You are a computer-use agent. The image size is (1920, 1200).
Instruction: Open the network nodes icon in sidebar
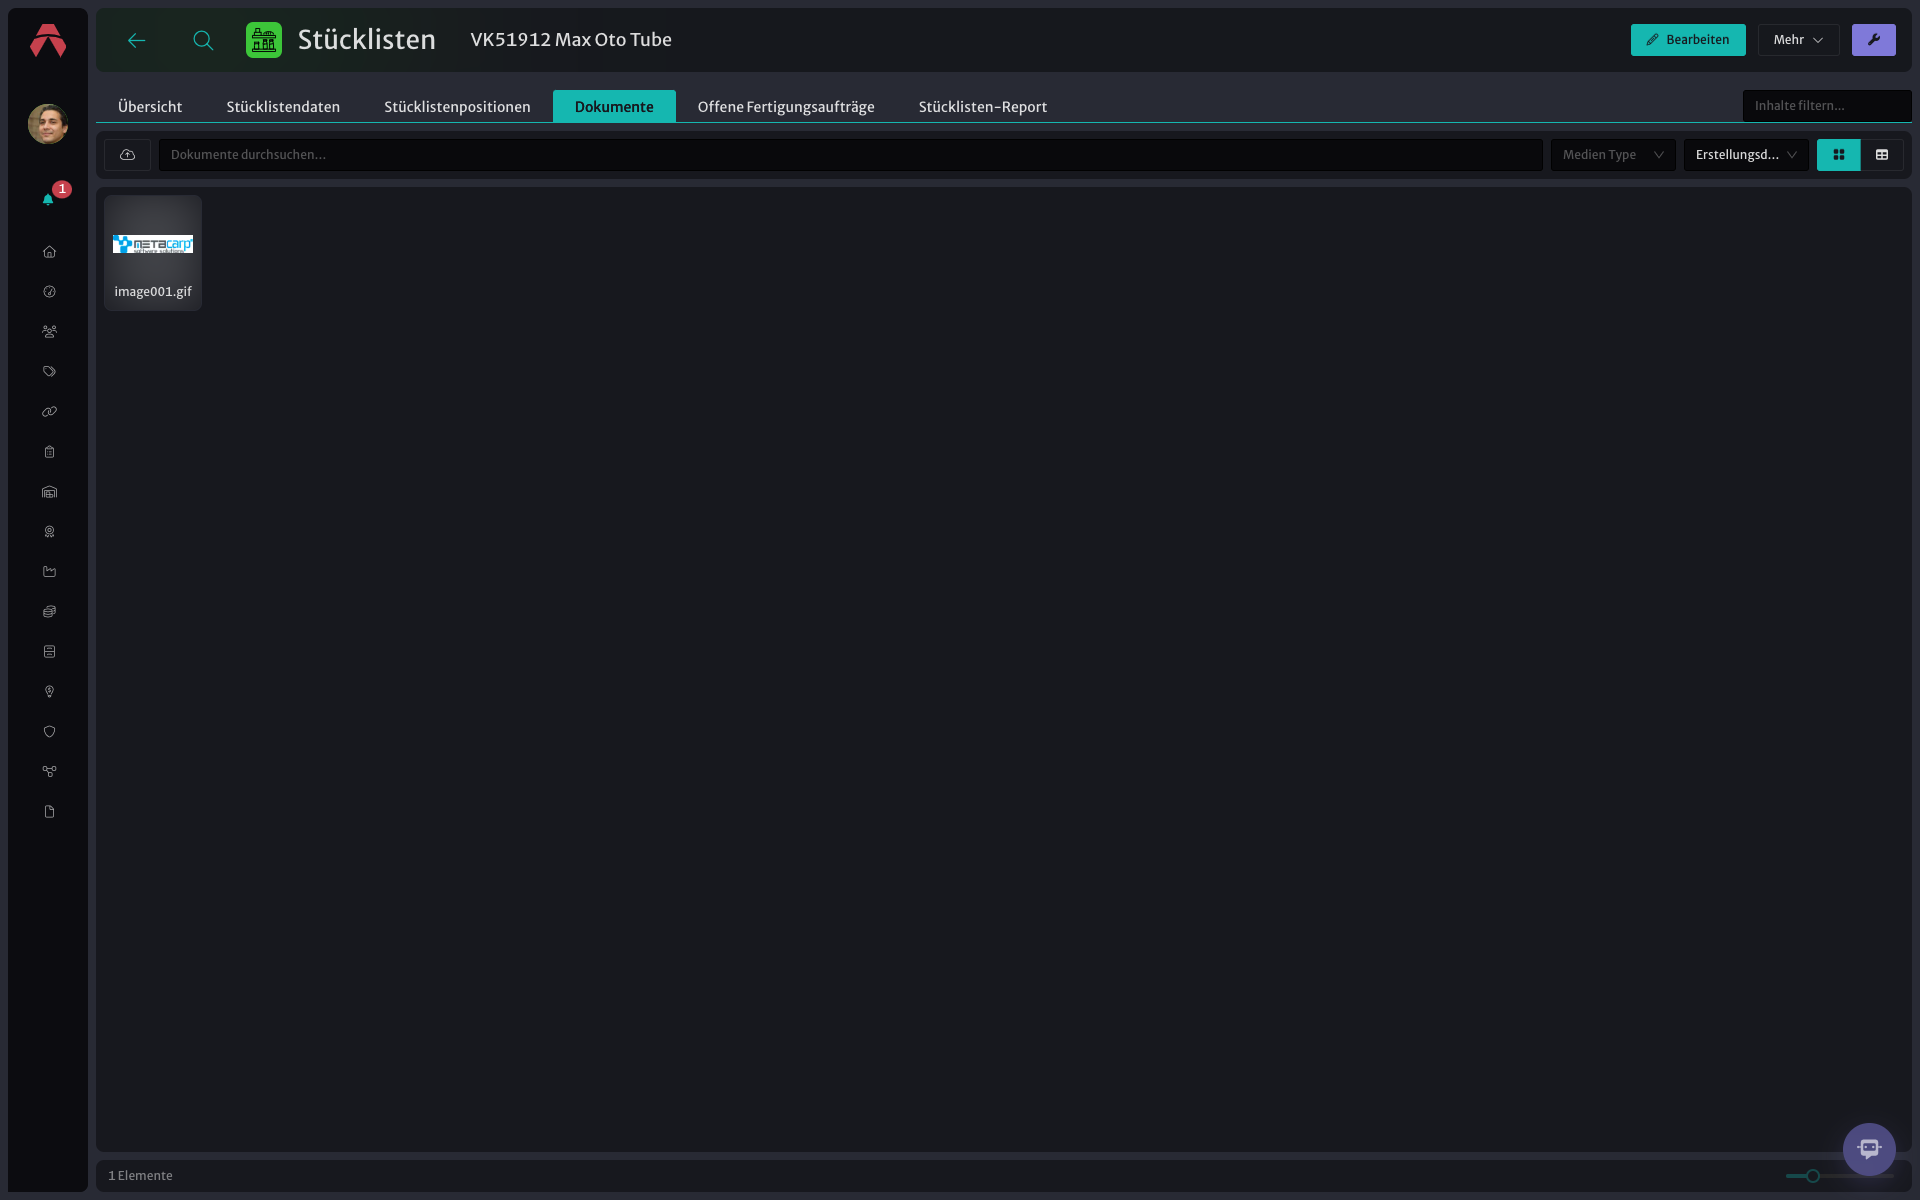pos(49,772)
